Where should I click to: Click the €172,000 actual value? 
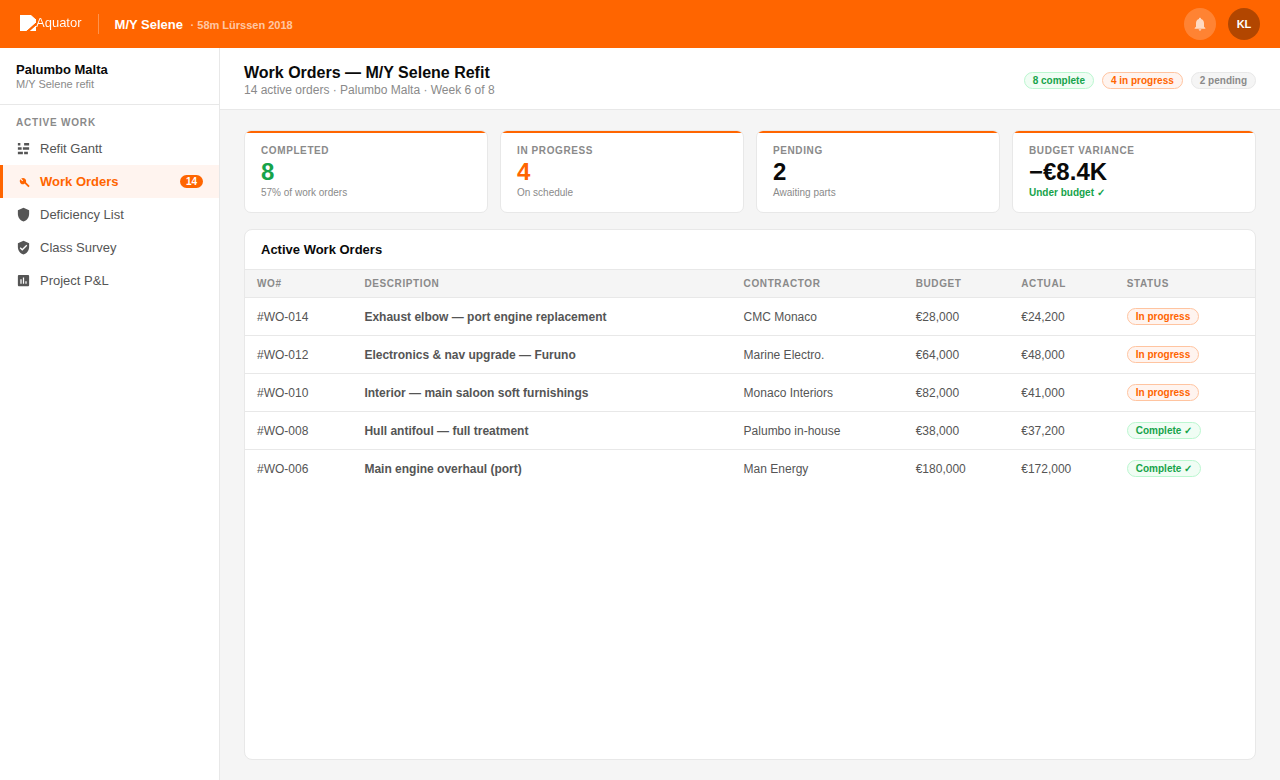coord(1046,469)
